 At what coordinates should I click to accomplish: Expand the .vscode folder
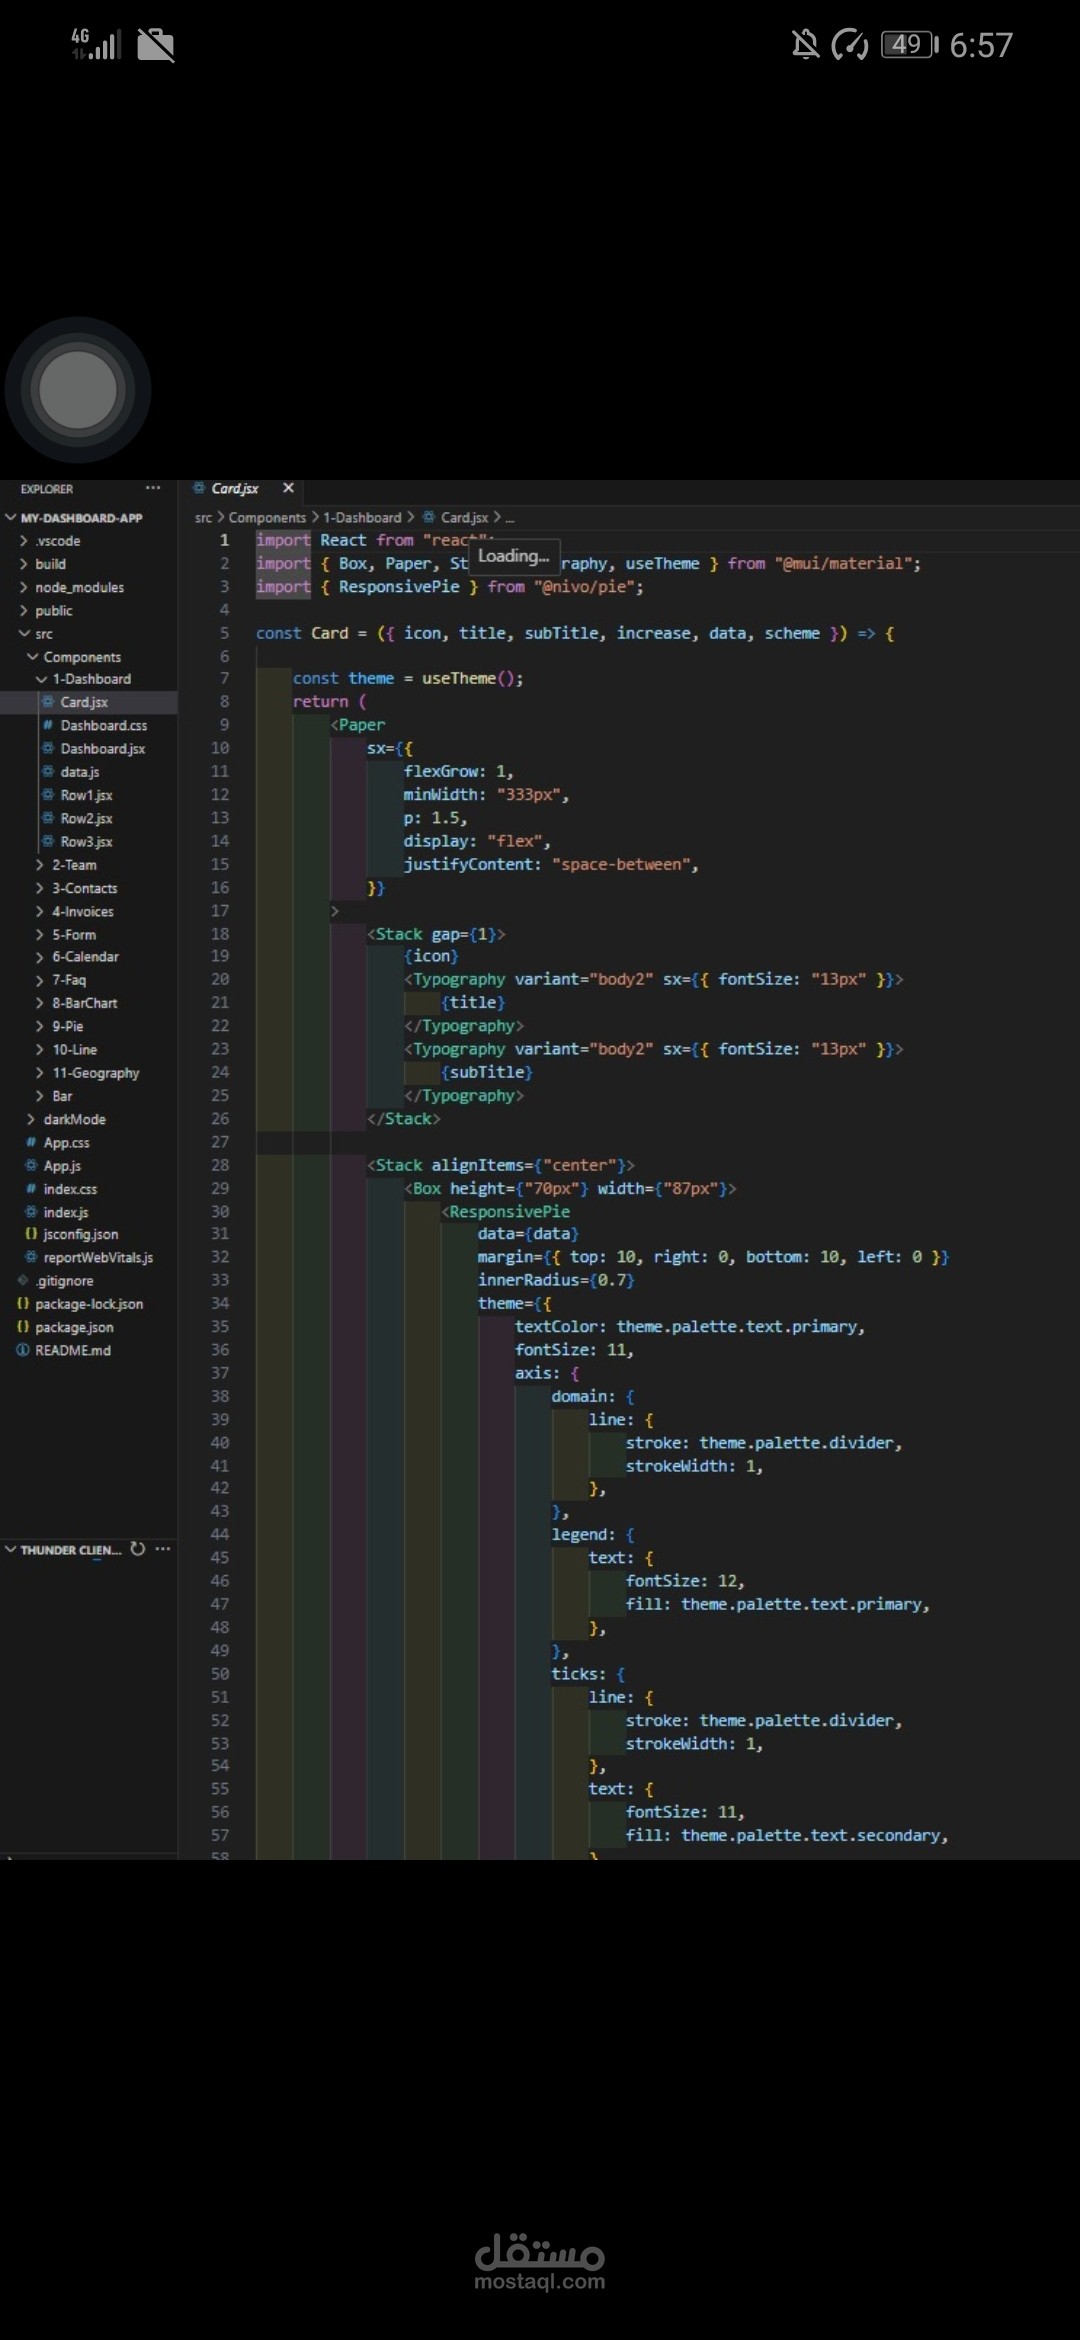pos(58,541)
